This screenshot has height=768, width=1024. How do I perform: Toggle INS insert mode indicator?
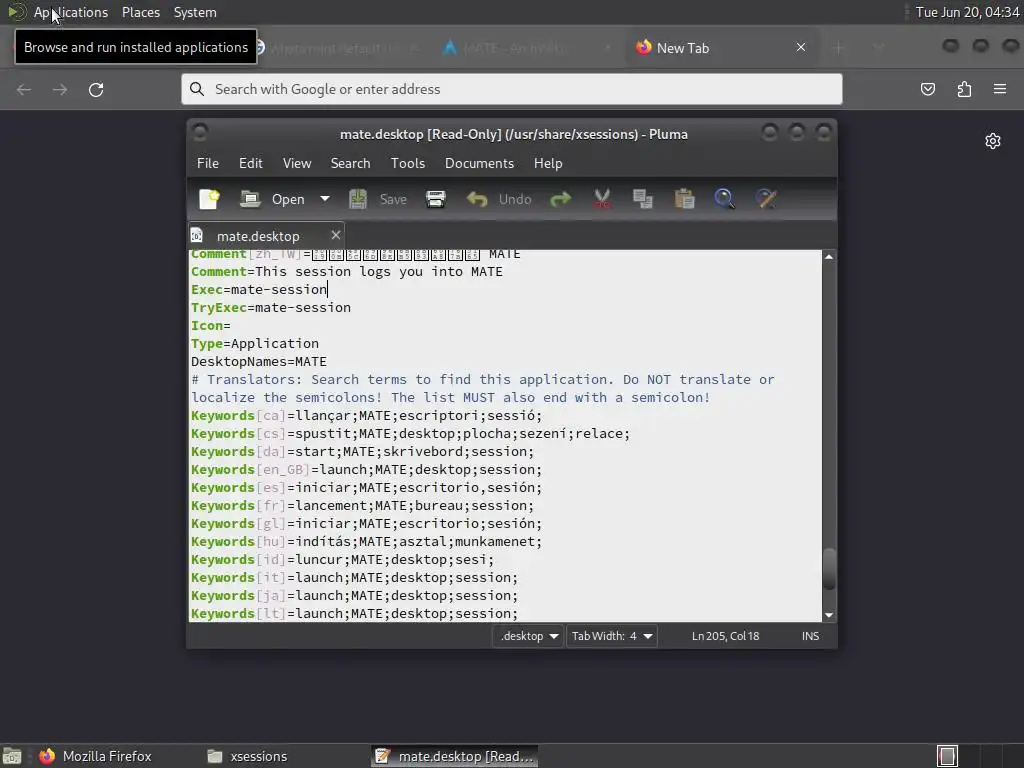810,636
